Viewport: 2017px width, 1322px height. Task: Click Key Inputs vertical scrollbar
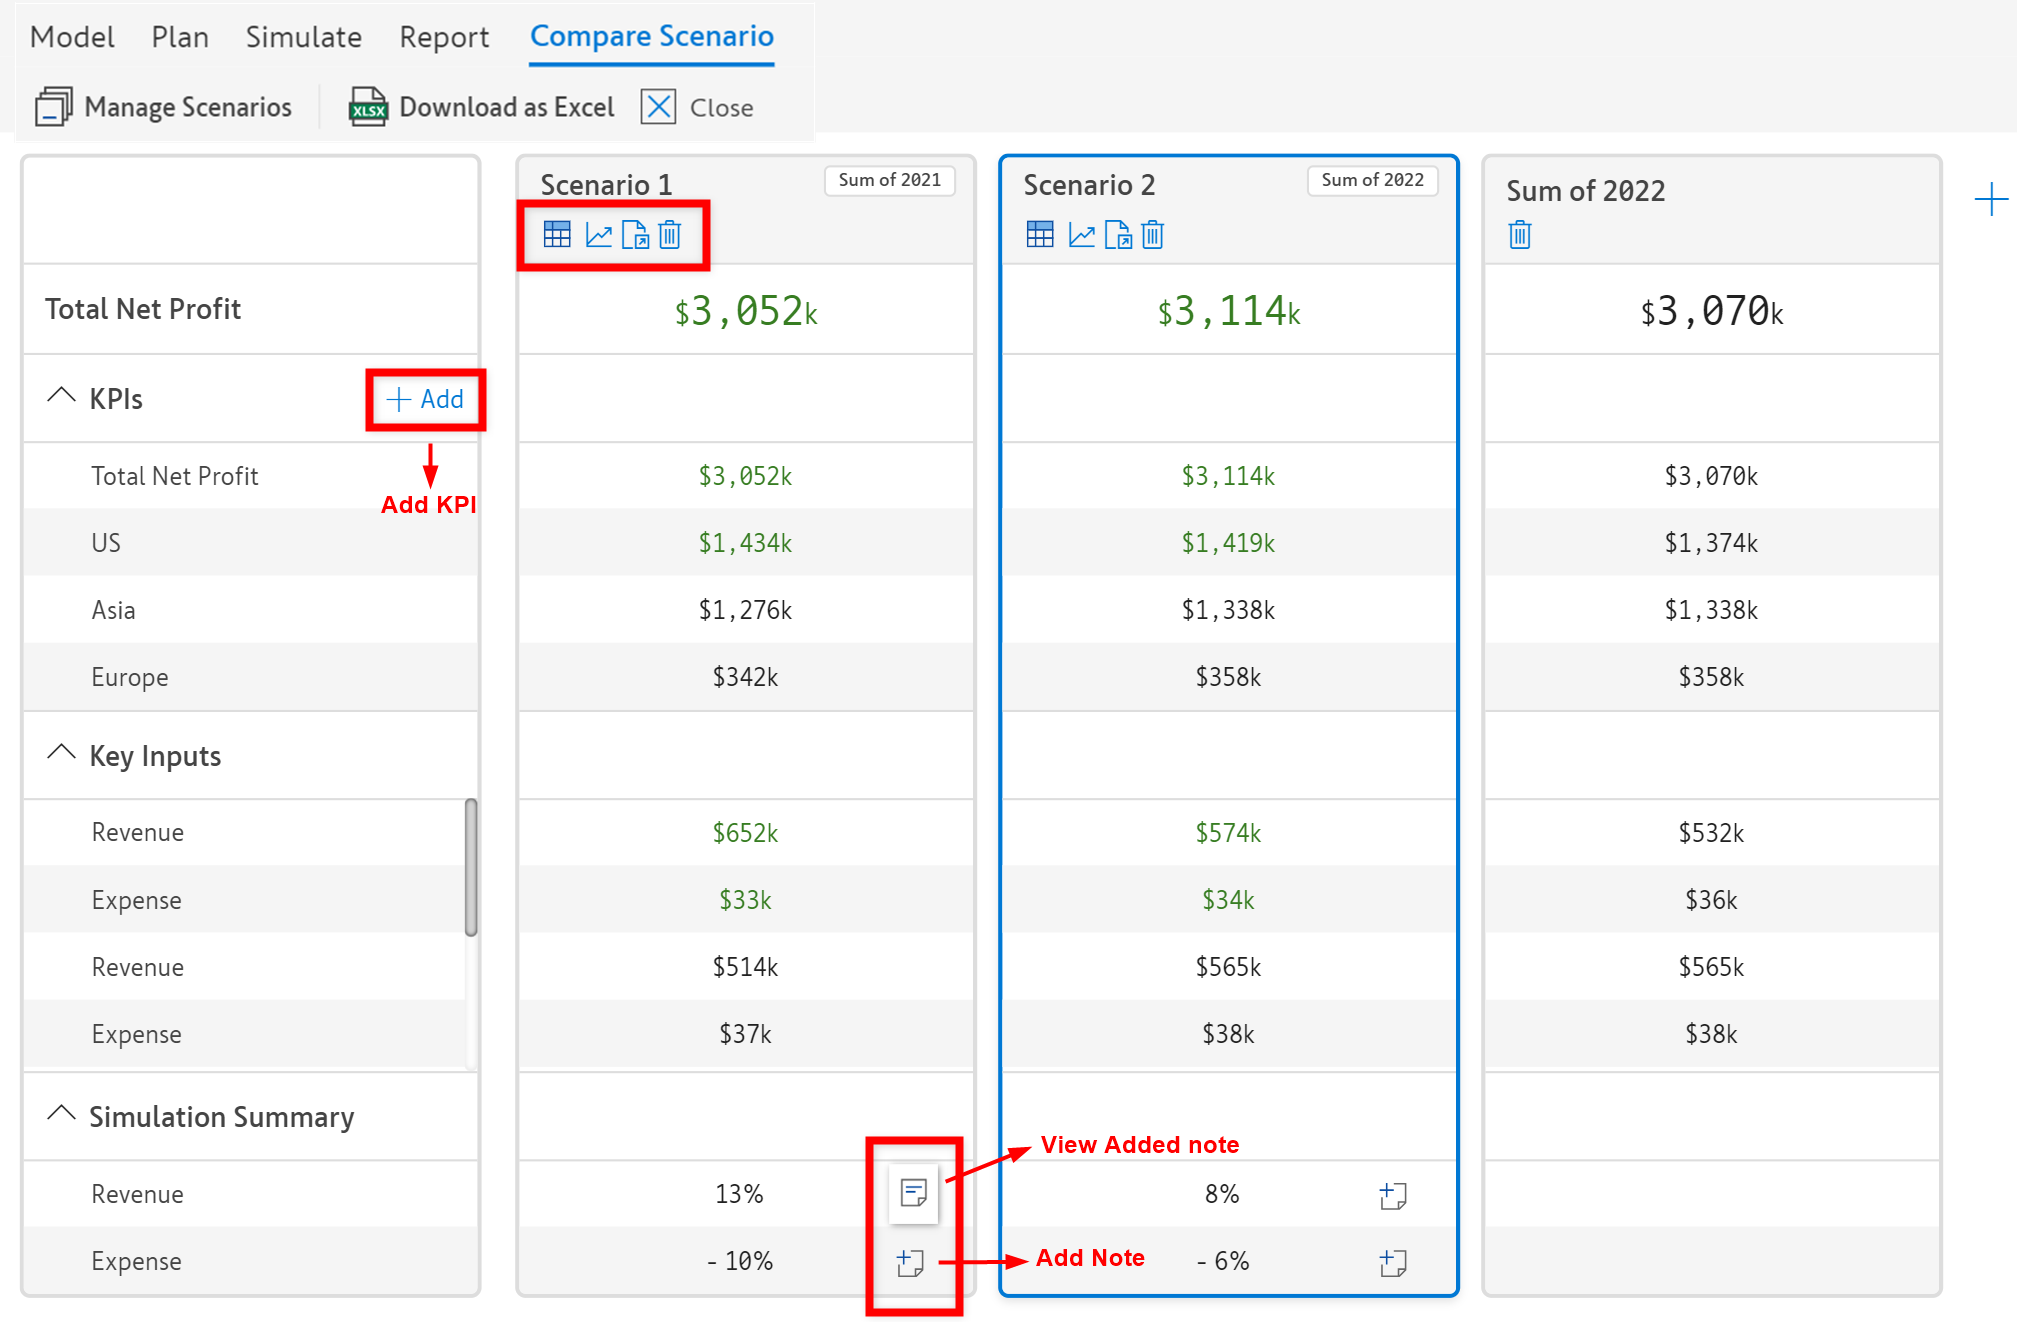470,866
